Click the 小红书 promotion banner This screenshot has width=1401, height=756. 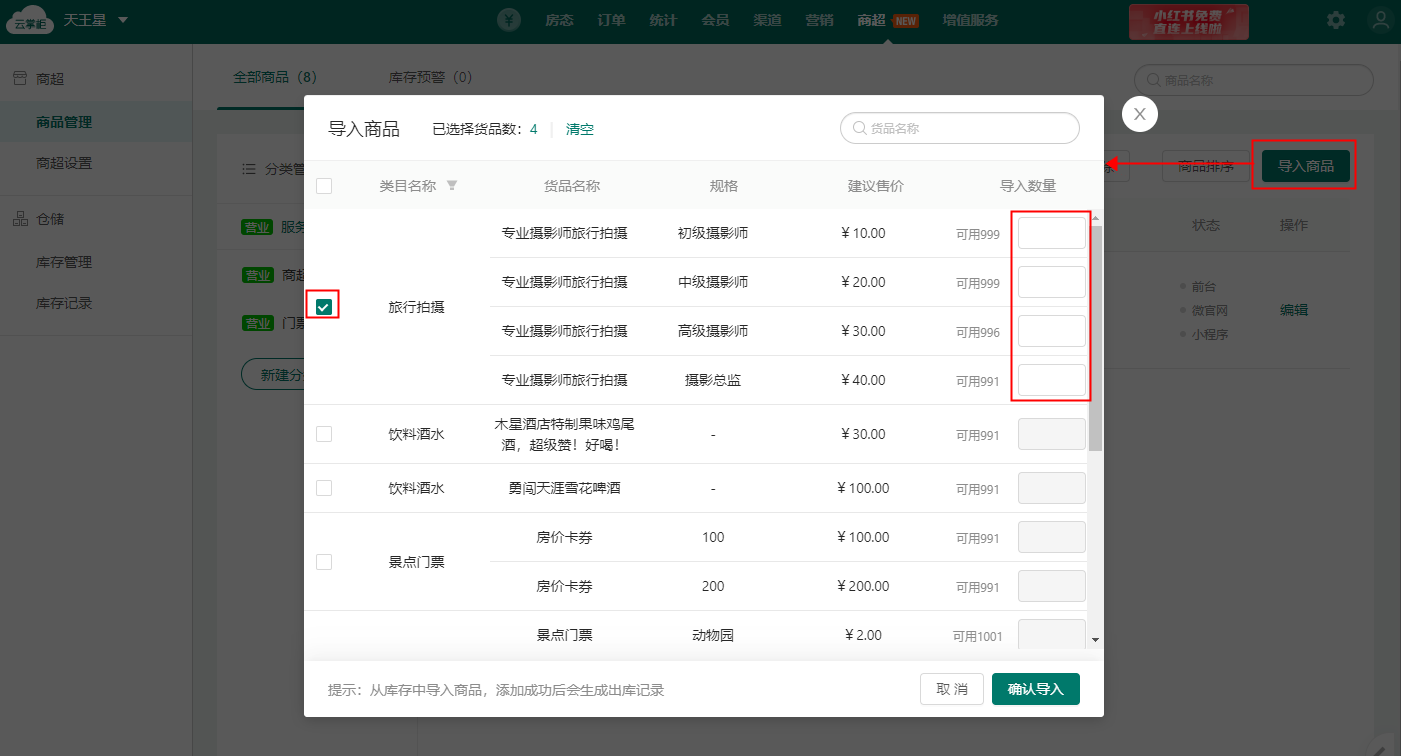(x=1188, y=21)
